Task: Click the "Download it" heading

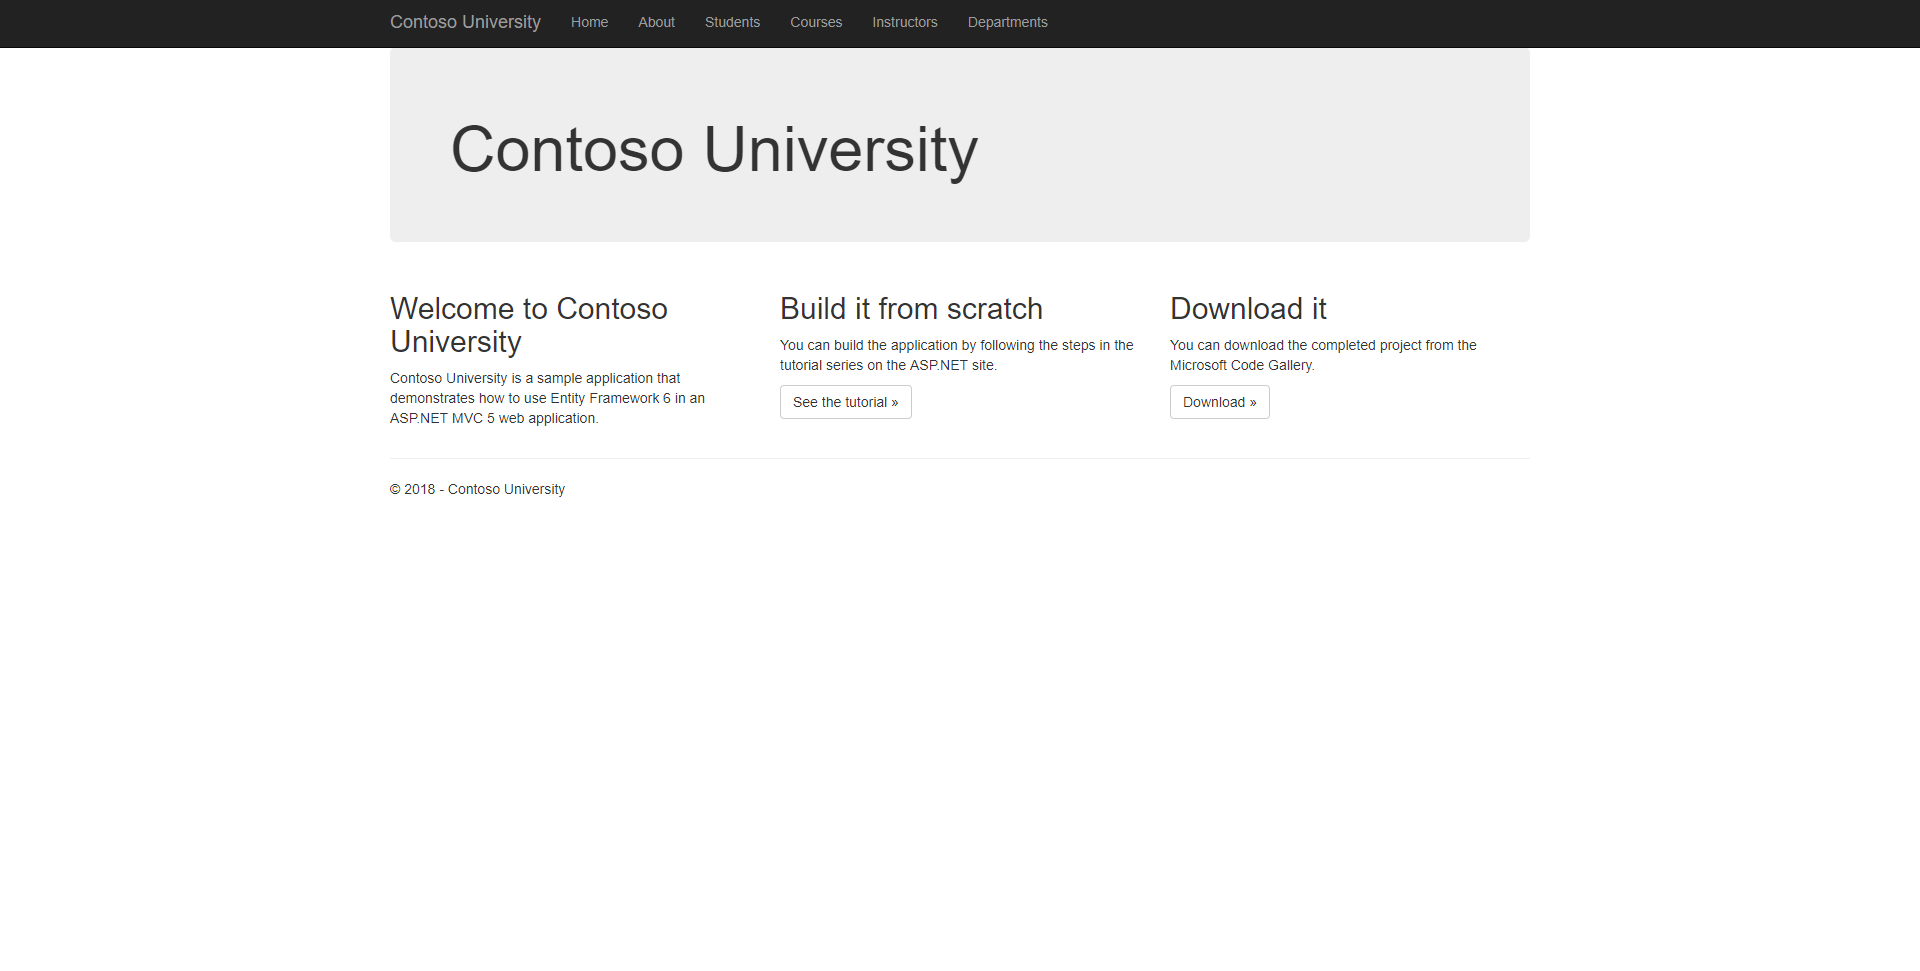Action: [x=1248, y=309]
